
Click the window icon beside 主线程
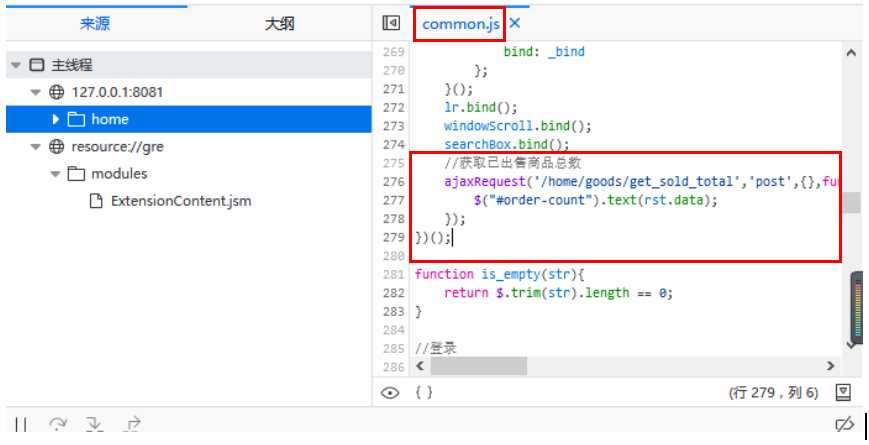tap(37, 65)
